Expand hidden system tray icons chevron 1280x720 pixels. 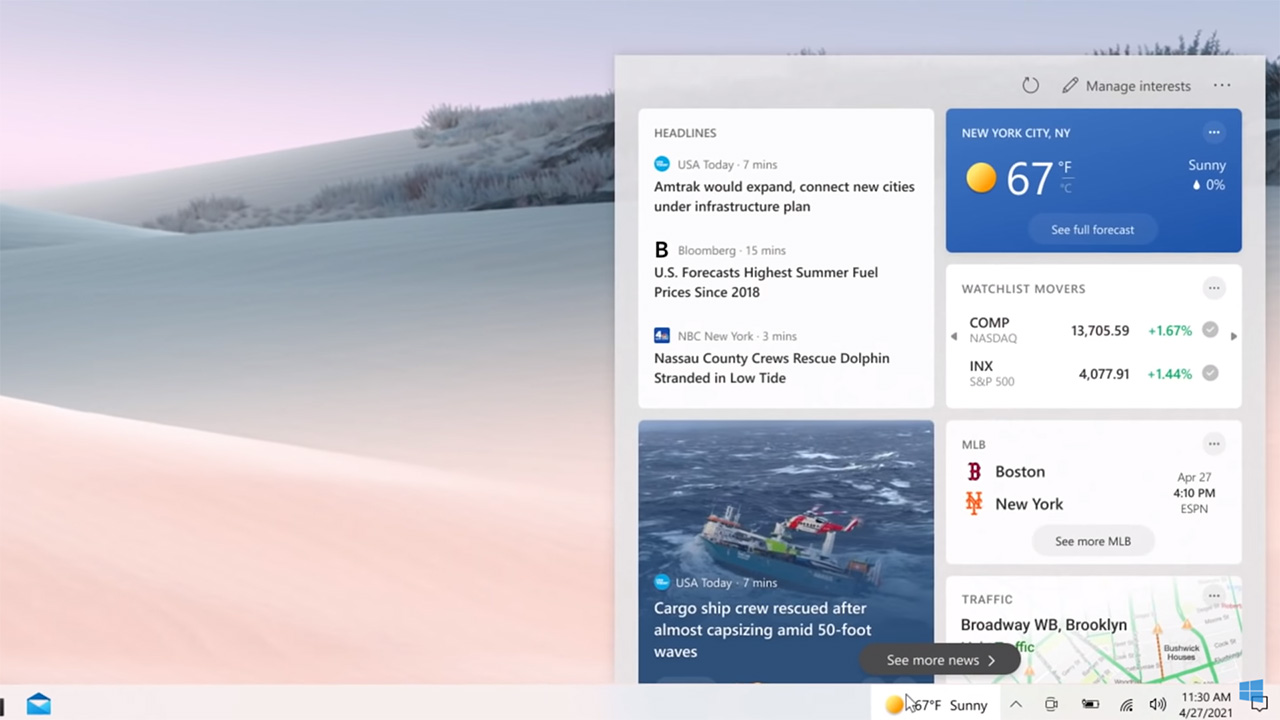tap(1016, 705)
